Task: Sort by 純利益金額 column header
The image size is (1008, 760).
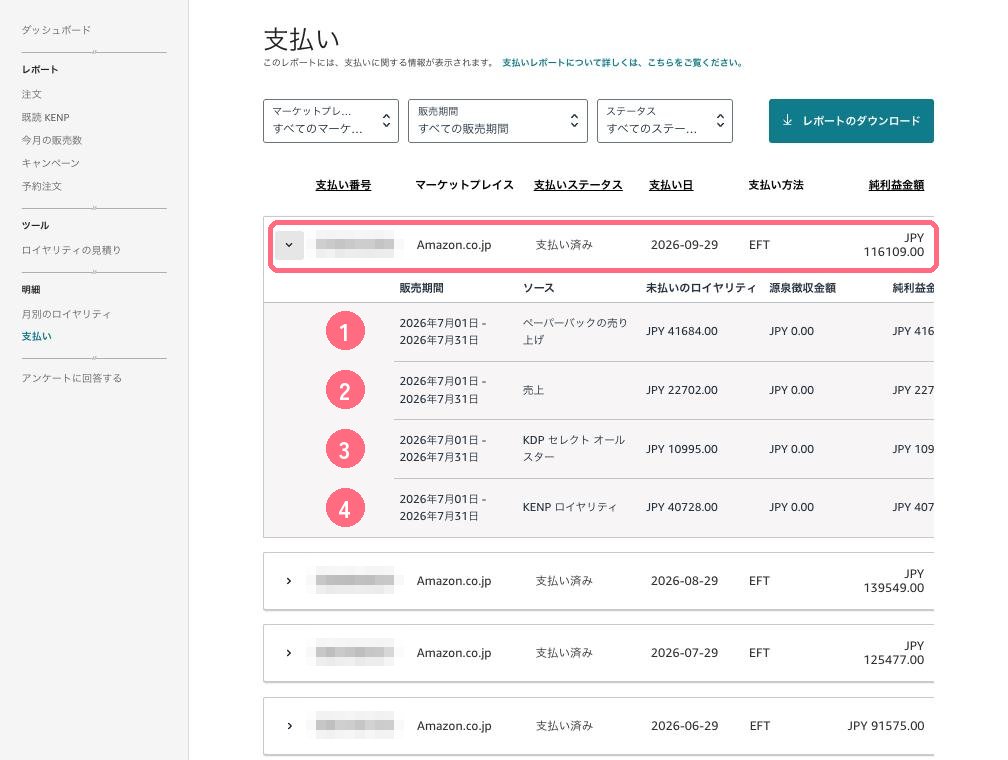Action: (x=896, y=185)
